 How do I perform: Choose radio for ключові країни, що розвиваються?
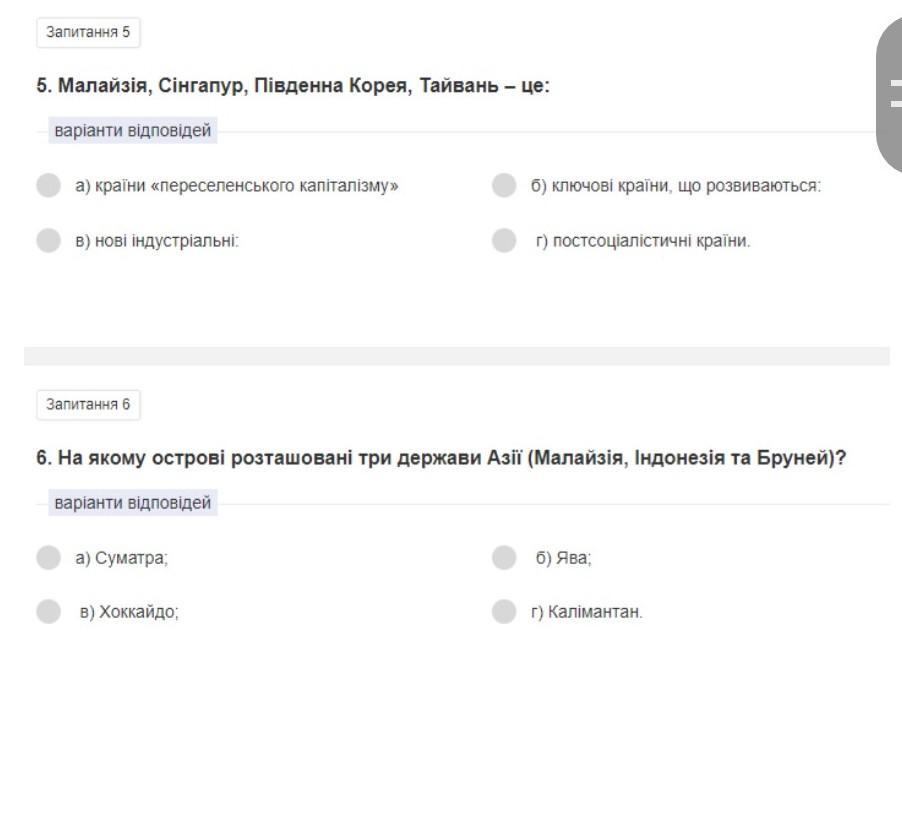504,185
